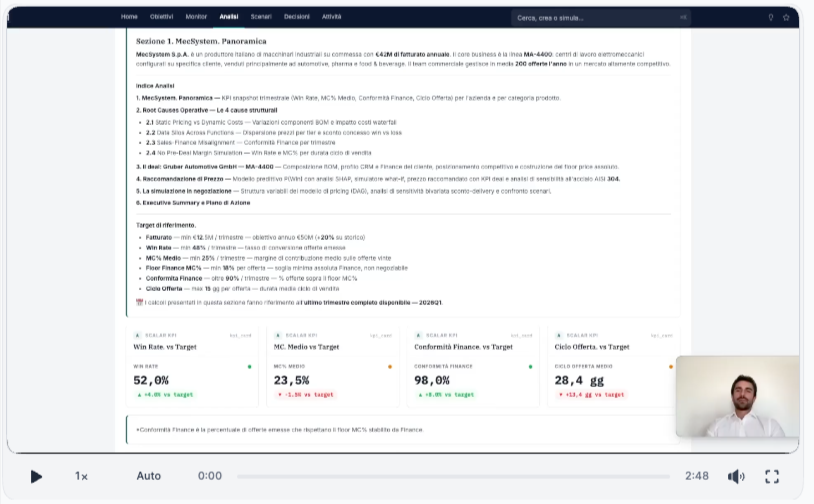Click the calendar icon beside the quarter note
Image resolution: width=814 pixels, height=504 pixels.
click(x=139, y=302)
